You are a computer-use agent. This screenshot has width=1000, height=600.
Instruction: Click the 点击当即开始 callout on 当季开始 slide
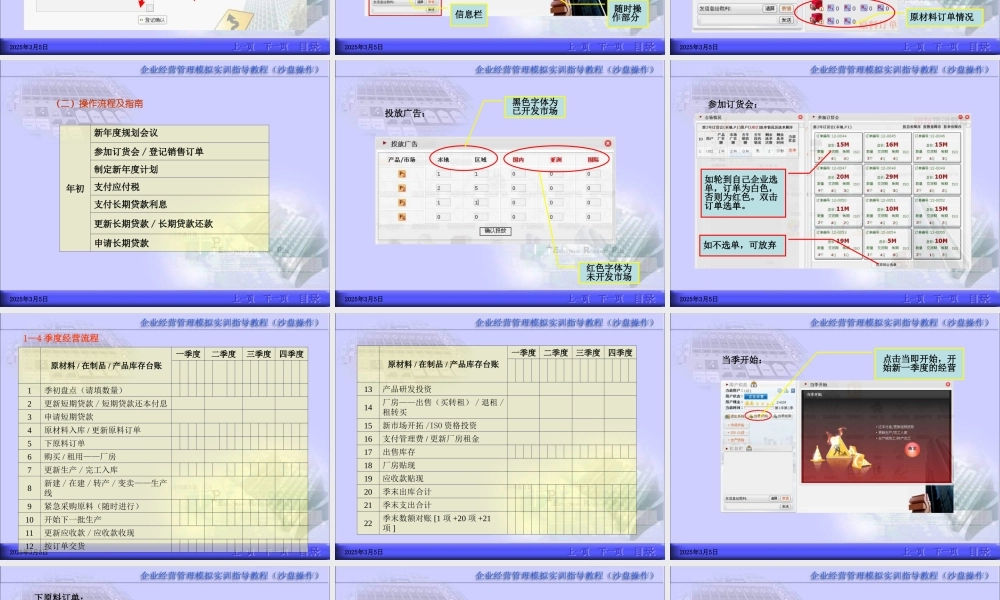click(919, 363)
